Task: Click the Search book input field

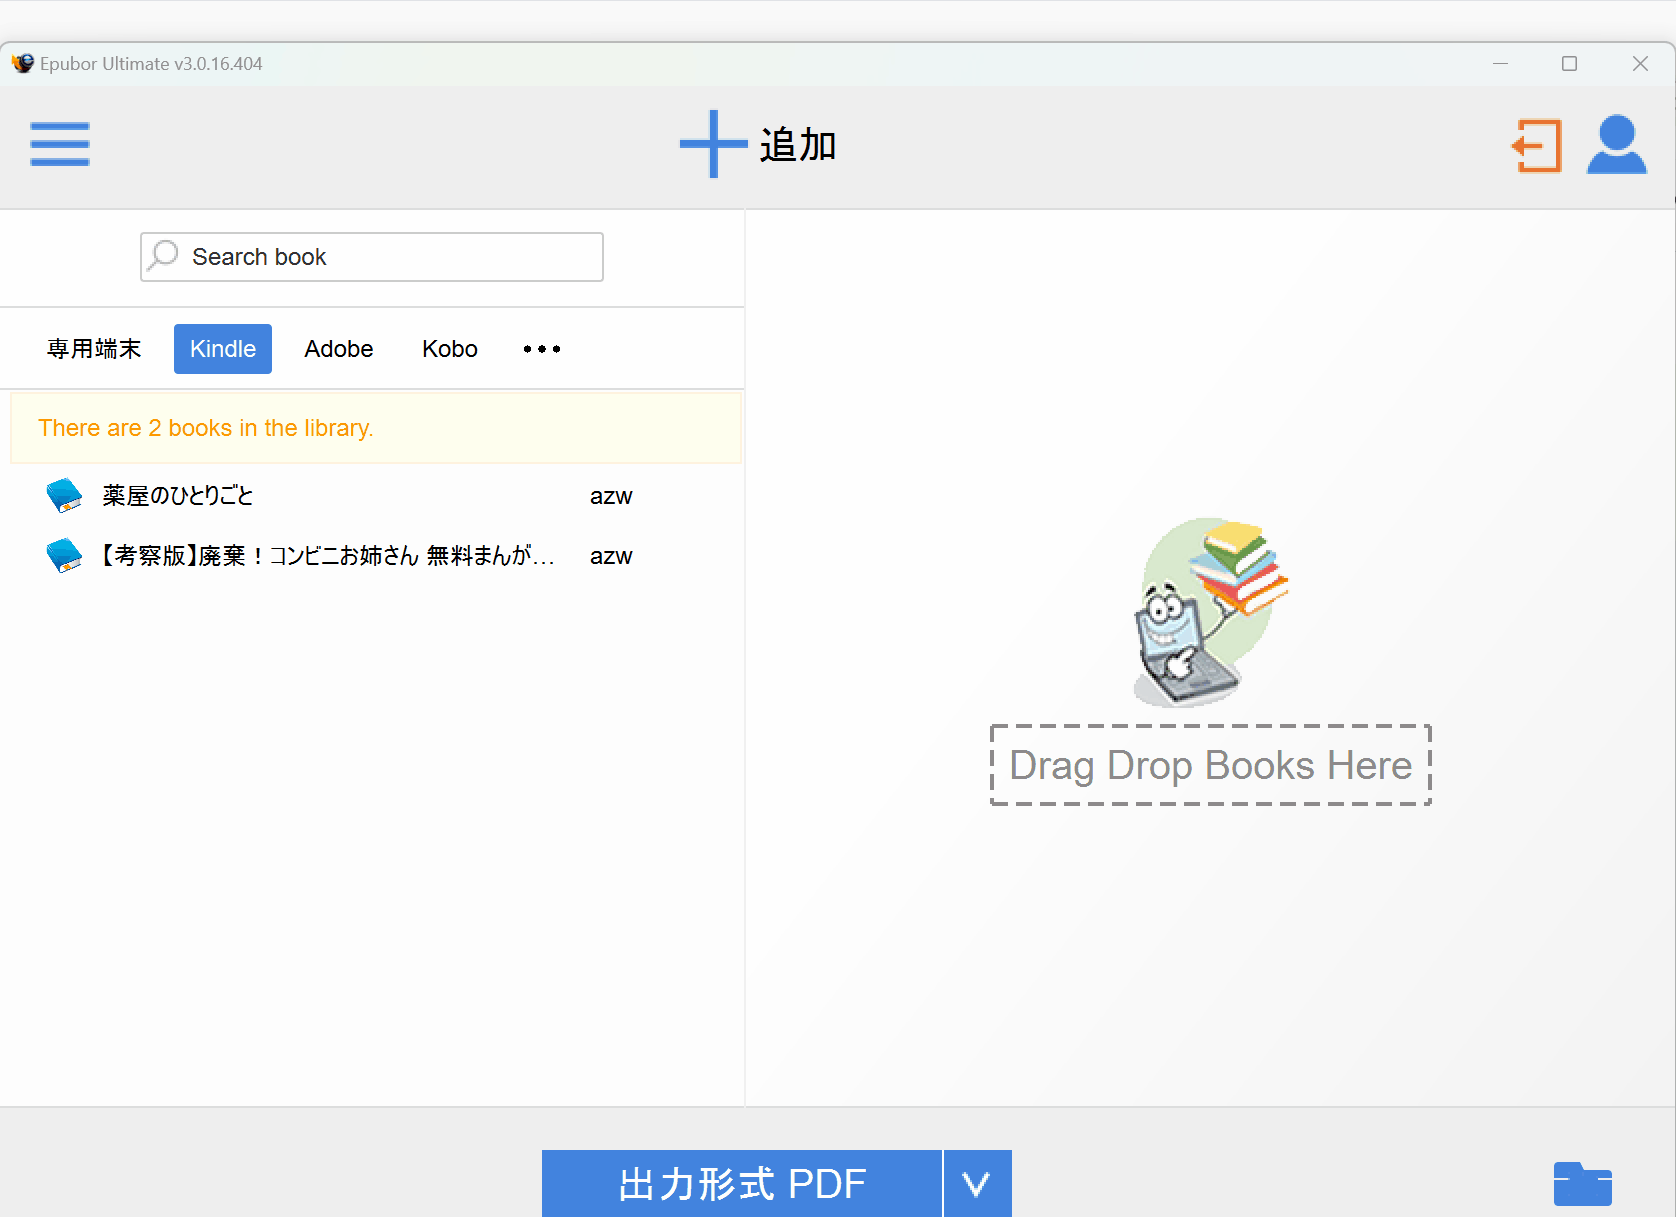Action: (x=372, y=257)
